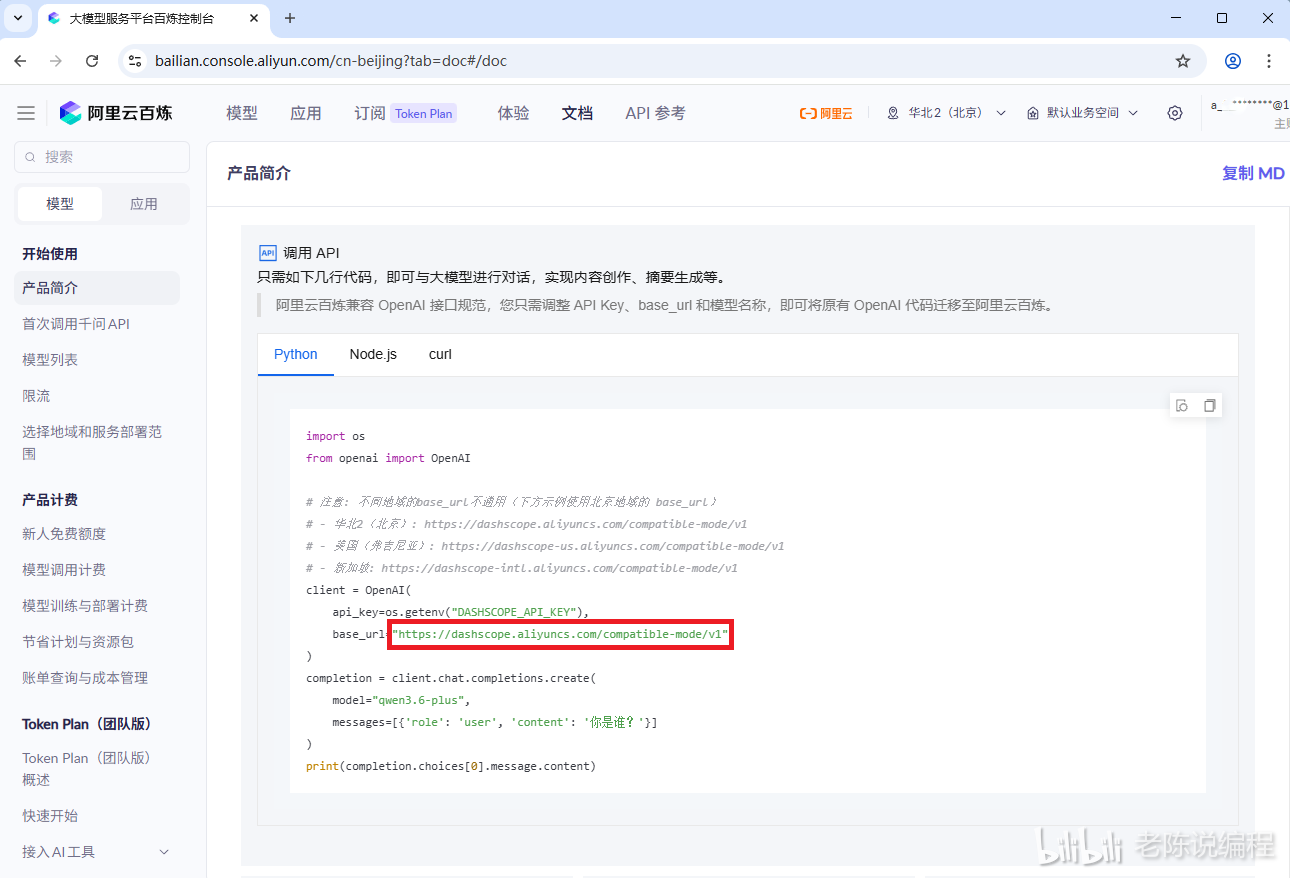This screenshot has height=878, width=1290.
Task: Open the 文档 top navigation item
Action: pyautogui.click(x=578, y=113)
